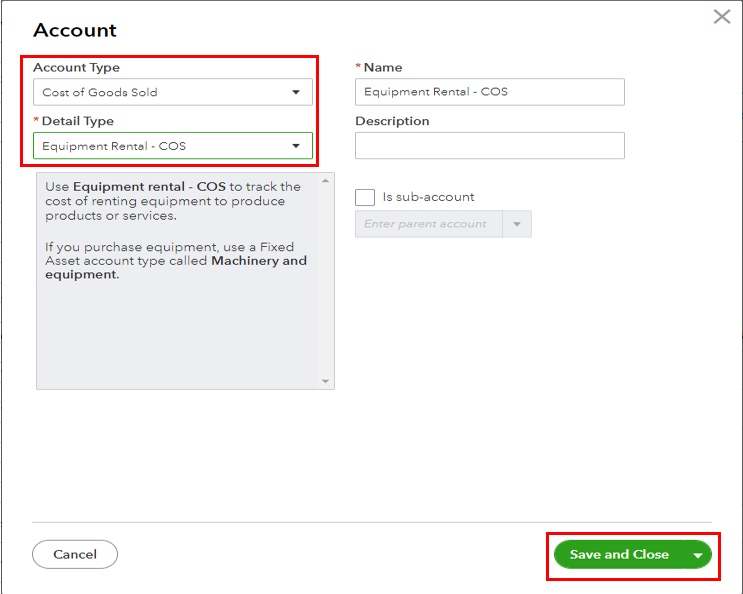This screenshot has width=743, height=594.
Task: Click the Account dialog heading
Action: point(75,31)
